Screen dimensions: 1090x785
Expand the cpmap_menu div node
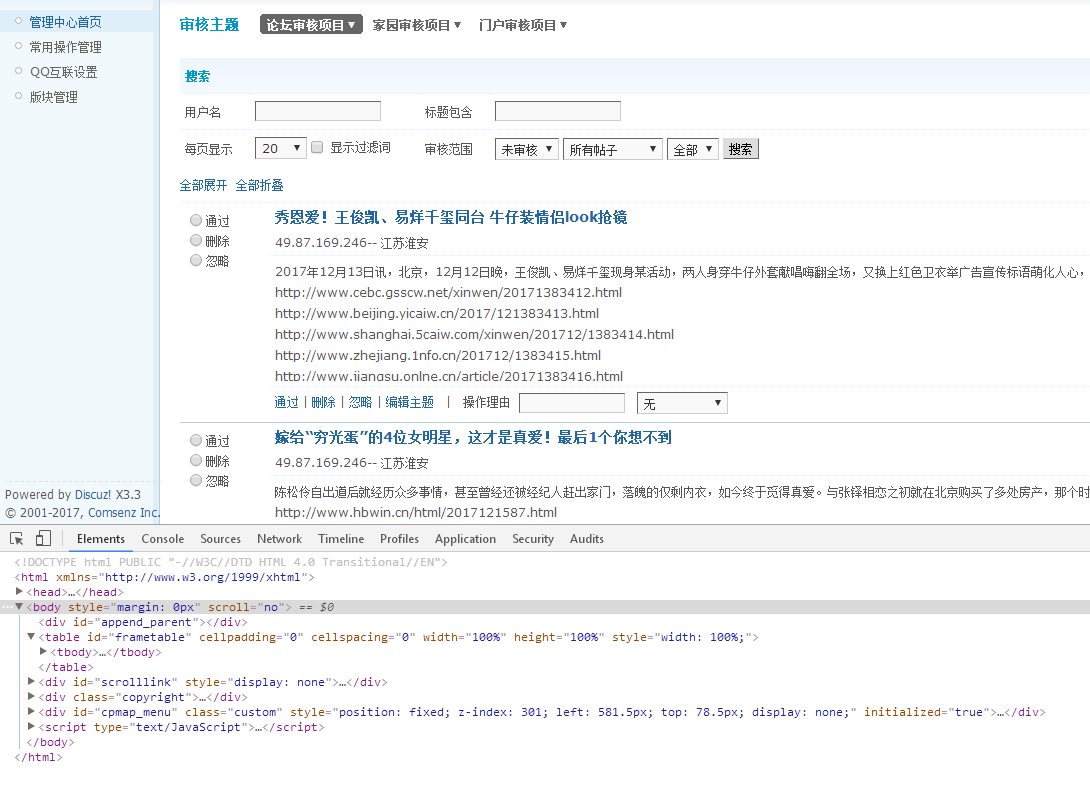tap(31, 712)
